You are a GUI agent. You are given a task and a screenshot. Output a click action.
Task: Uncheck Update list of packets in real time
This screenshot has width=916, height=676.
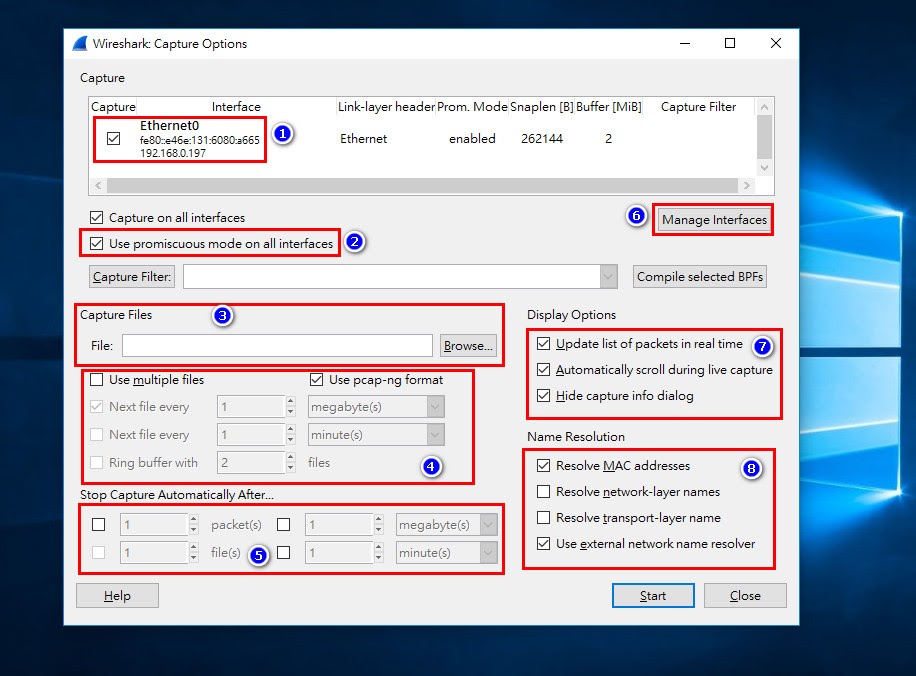[x=543, y=344]
